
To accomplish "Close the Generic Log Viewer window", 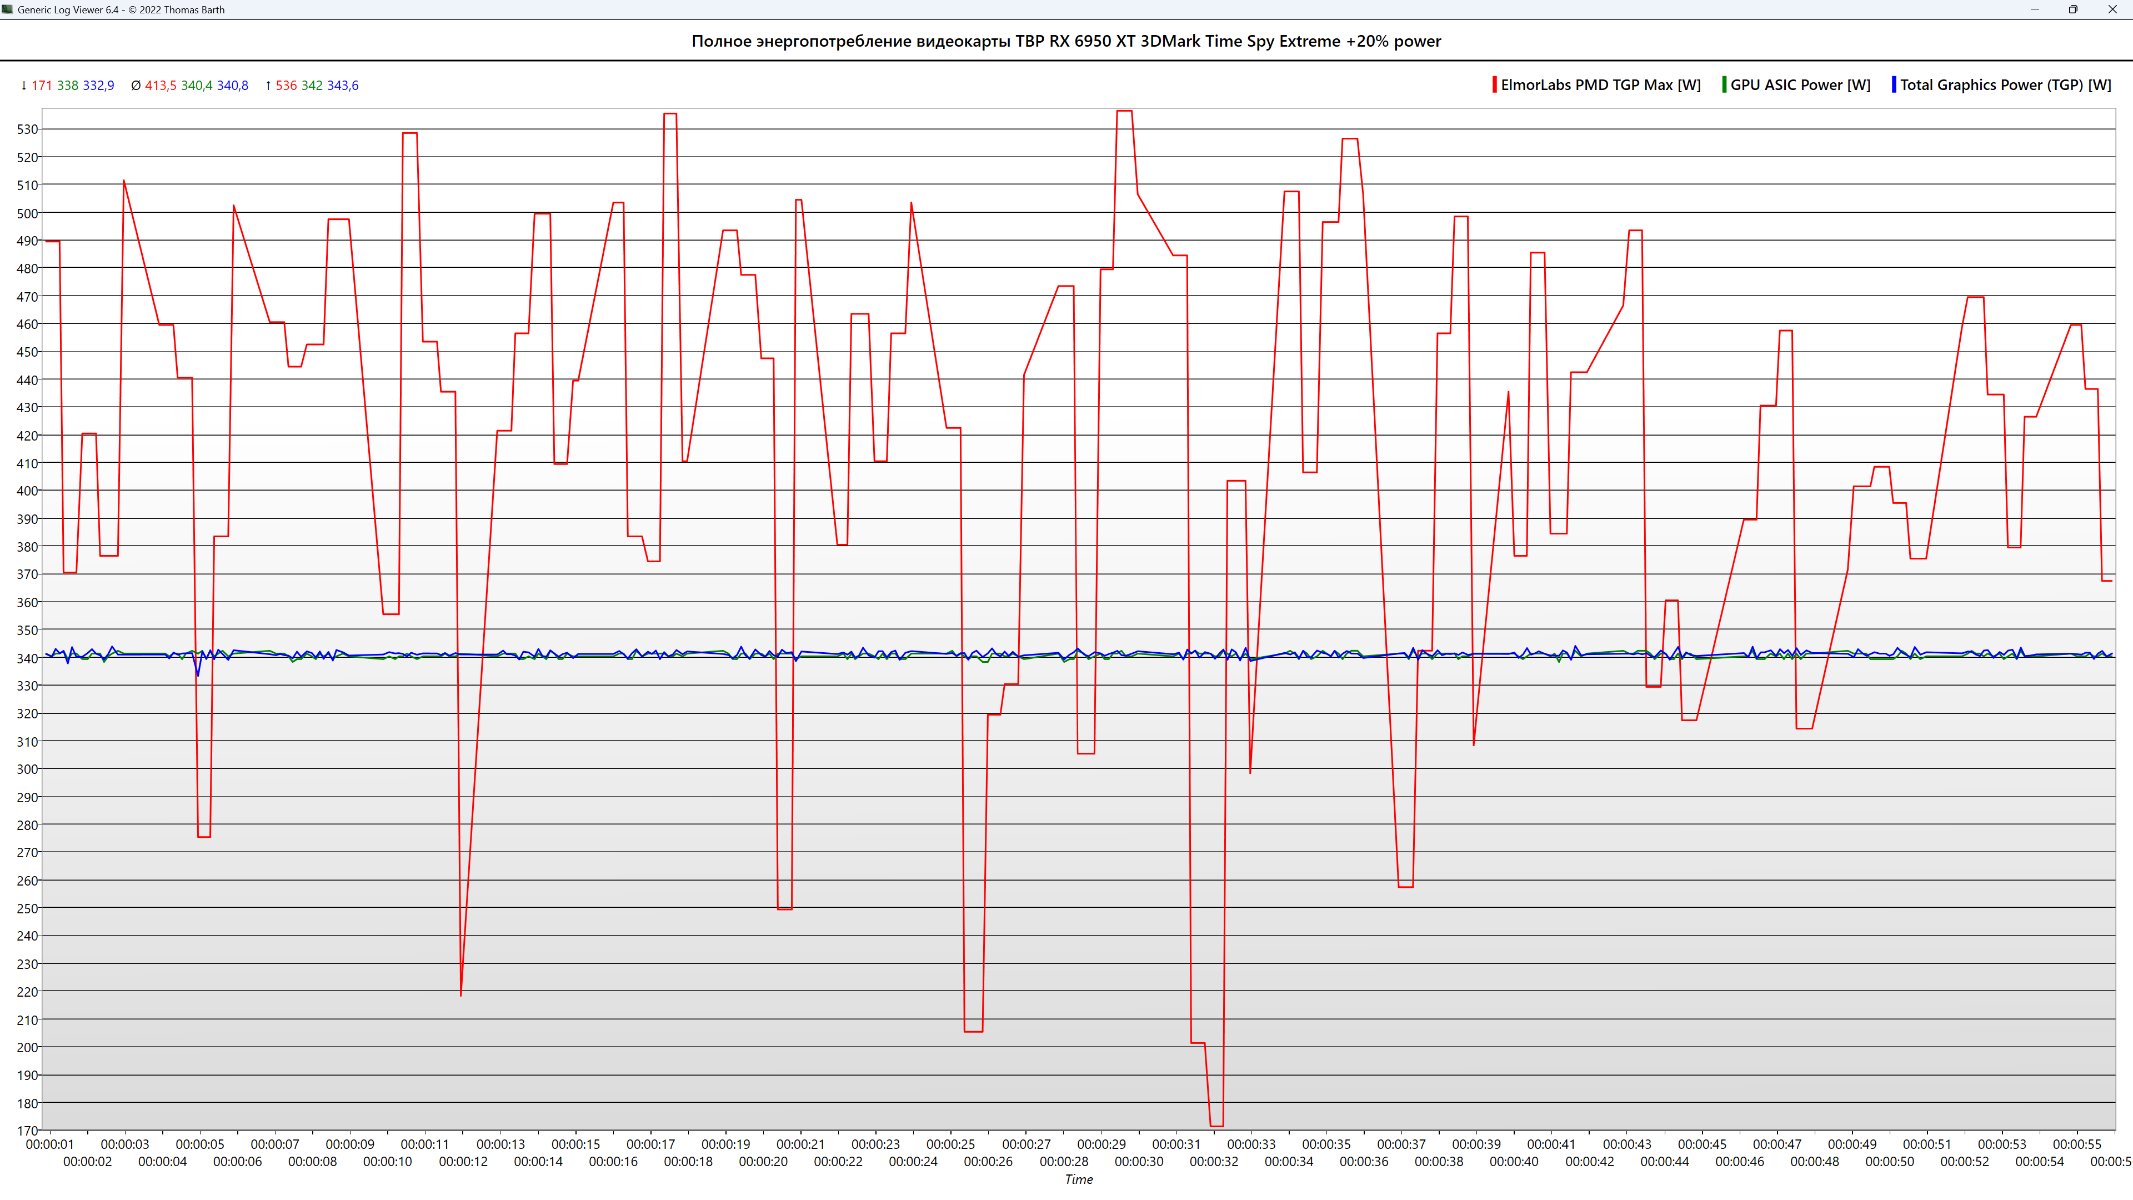I will [x=2112, y=9].
